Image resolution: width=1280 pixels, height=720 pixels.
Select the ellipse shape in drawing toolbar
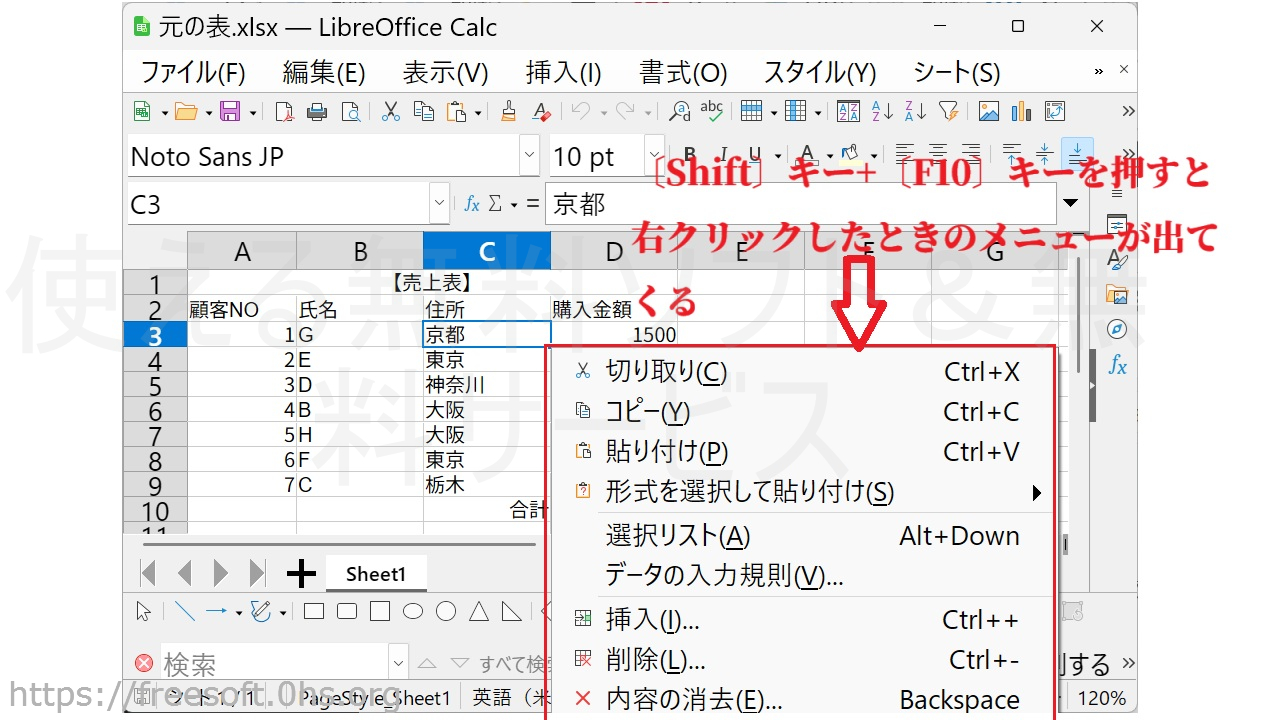tap(413, 611)
